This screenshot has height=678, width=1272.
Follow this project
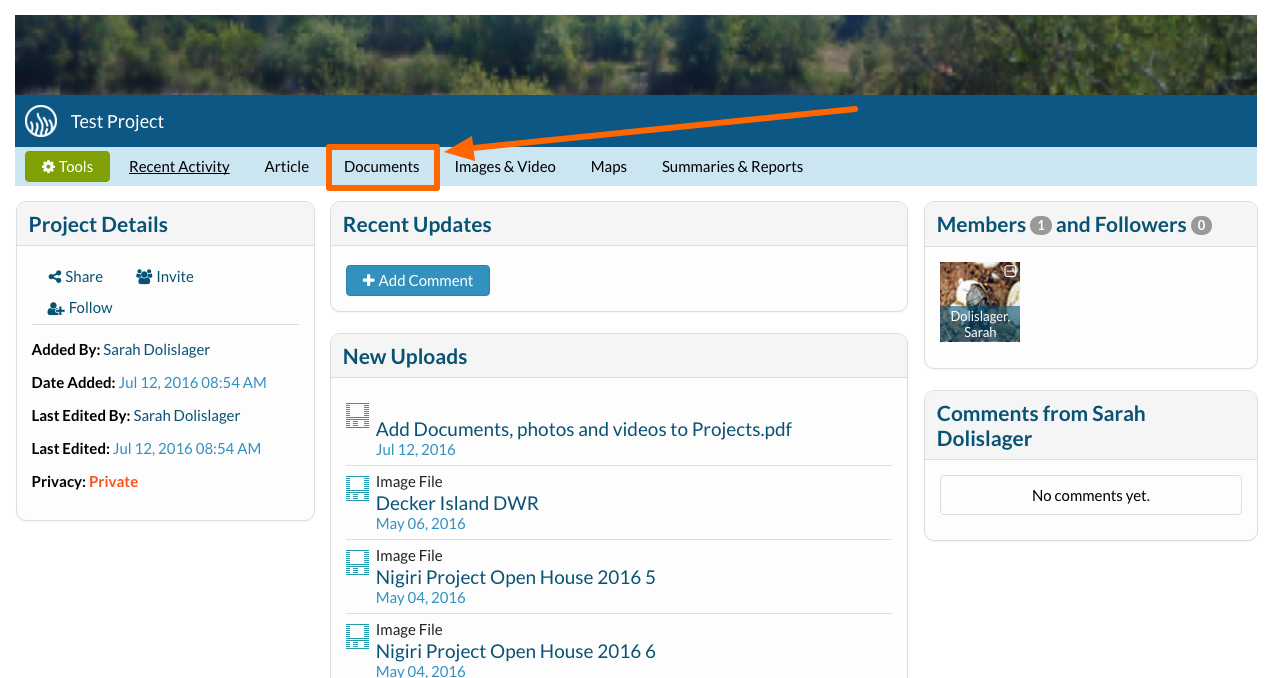click(80, 308)
